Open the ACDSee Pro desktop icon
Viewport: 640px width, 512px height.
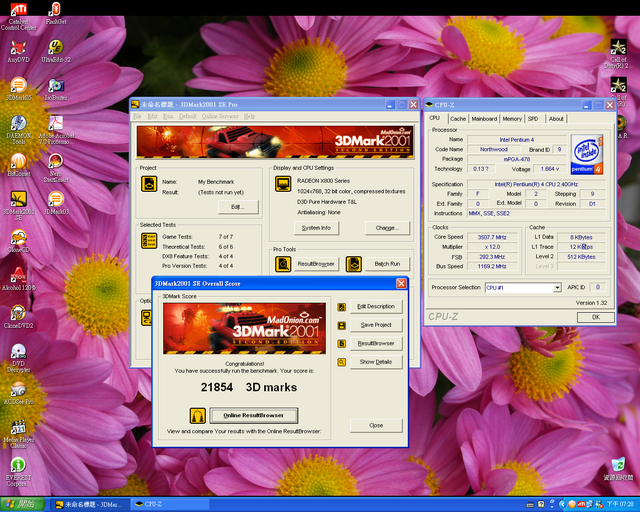pos(18,393)
